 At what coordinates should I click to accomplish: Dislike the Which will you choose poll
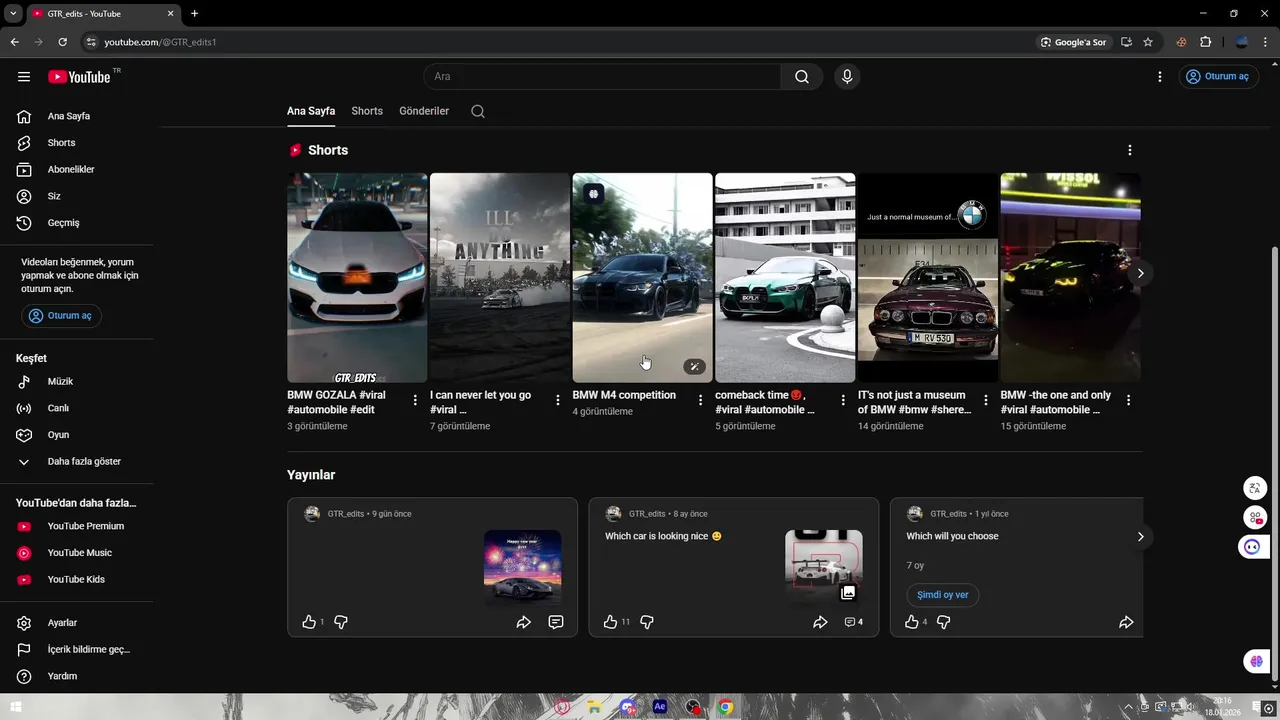pyautogui.click(x=943, y=622)
